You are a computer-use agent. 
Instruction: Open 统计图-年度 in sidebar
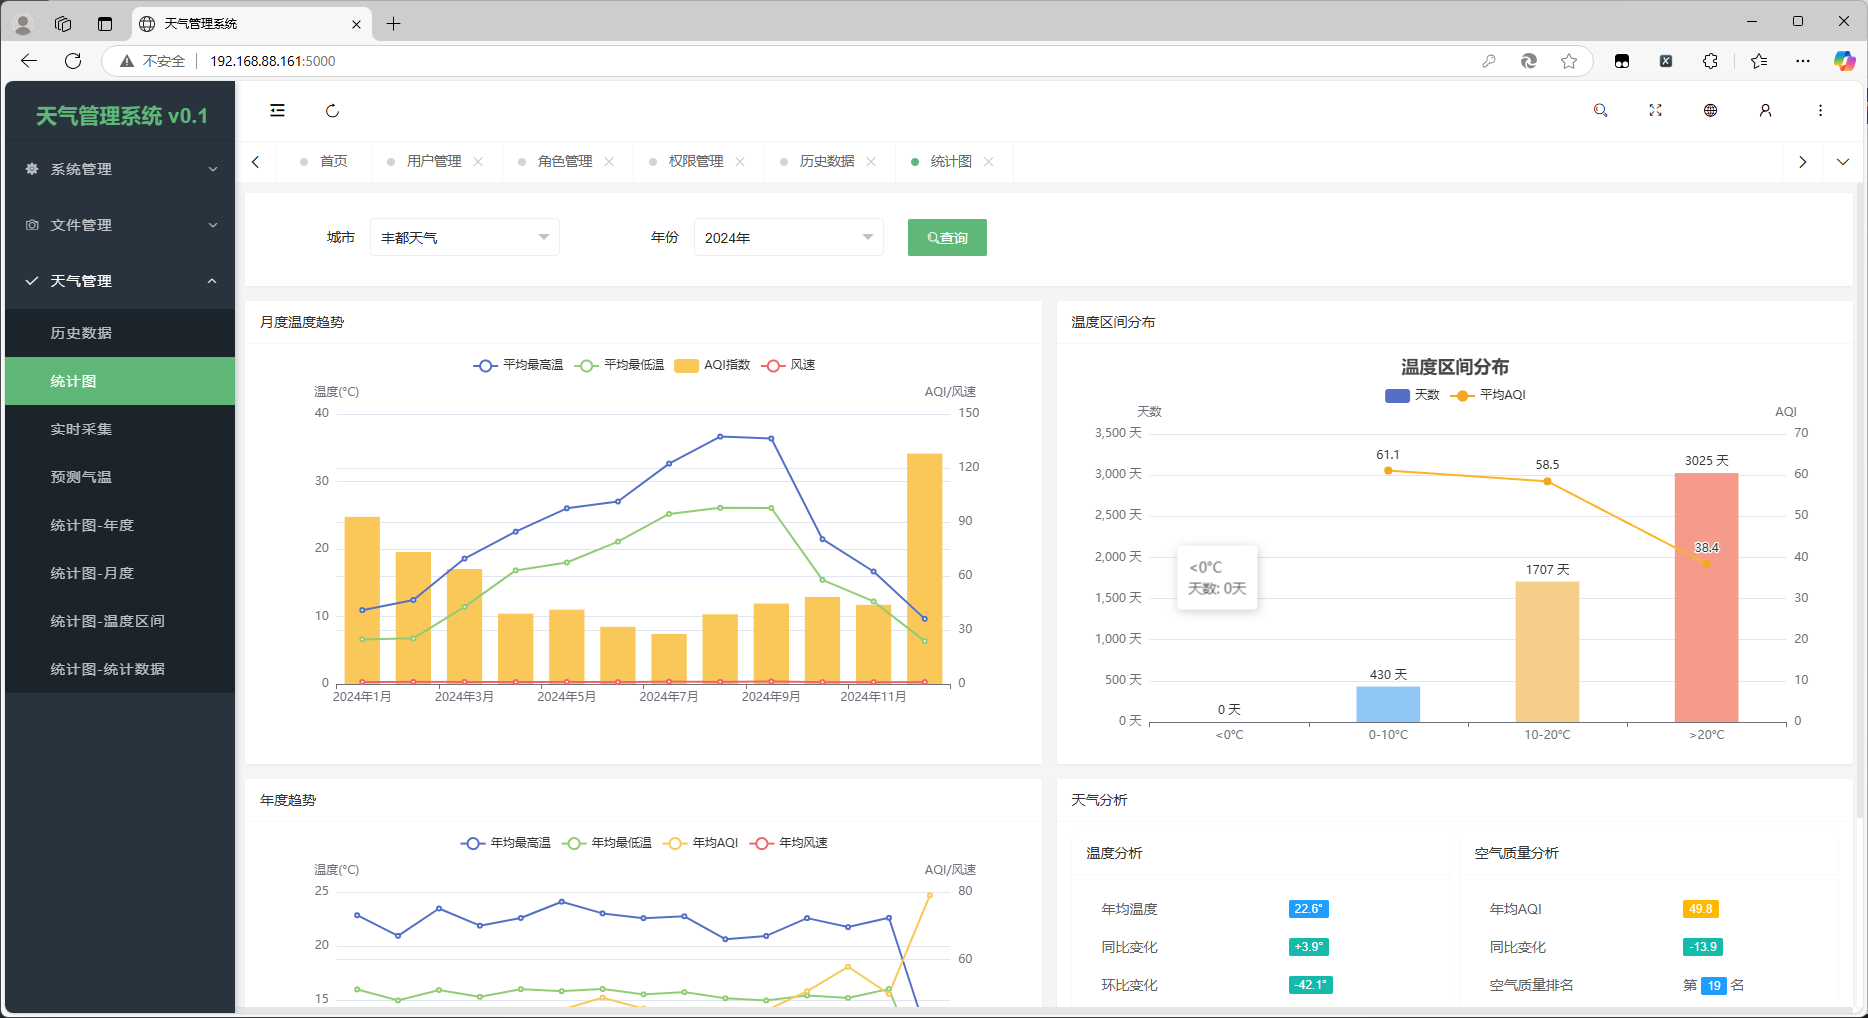point(120,525)
